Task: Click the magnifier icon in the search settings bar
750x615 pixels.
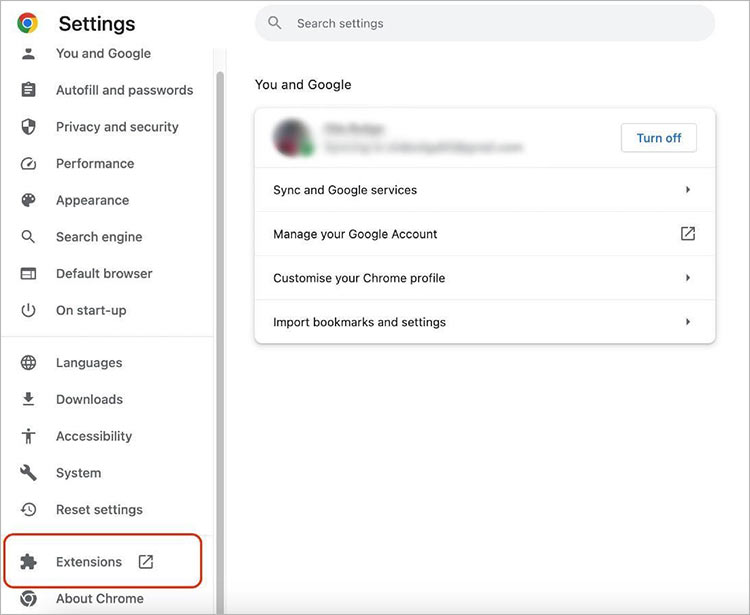Action: [275, 23]
